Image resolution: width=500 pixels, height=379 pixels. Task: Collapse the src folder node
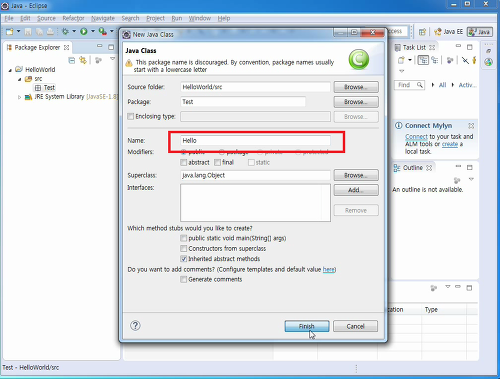point(20,79)
